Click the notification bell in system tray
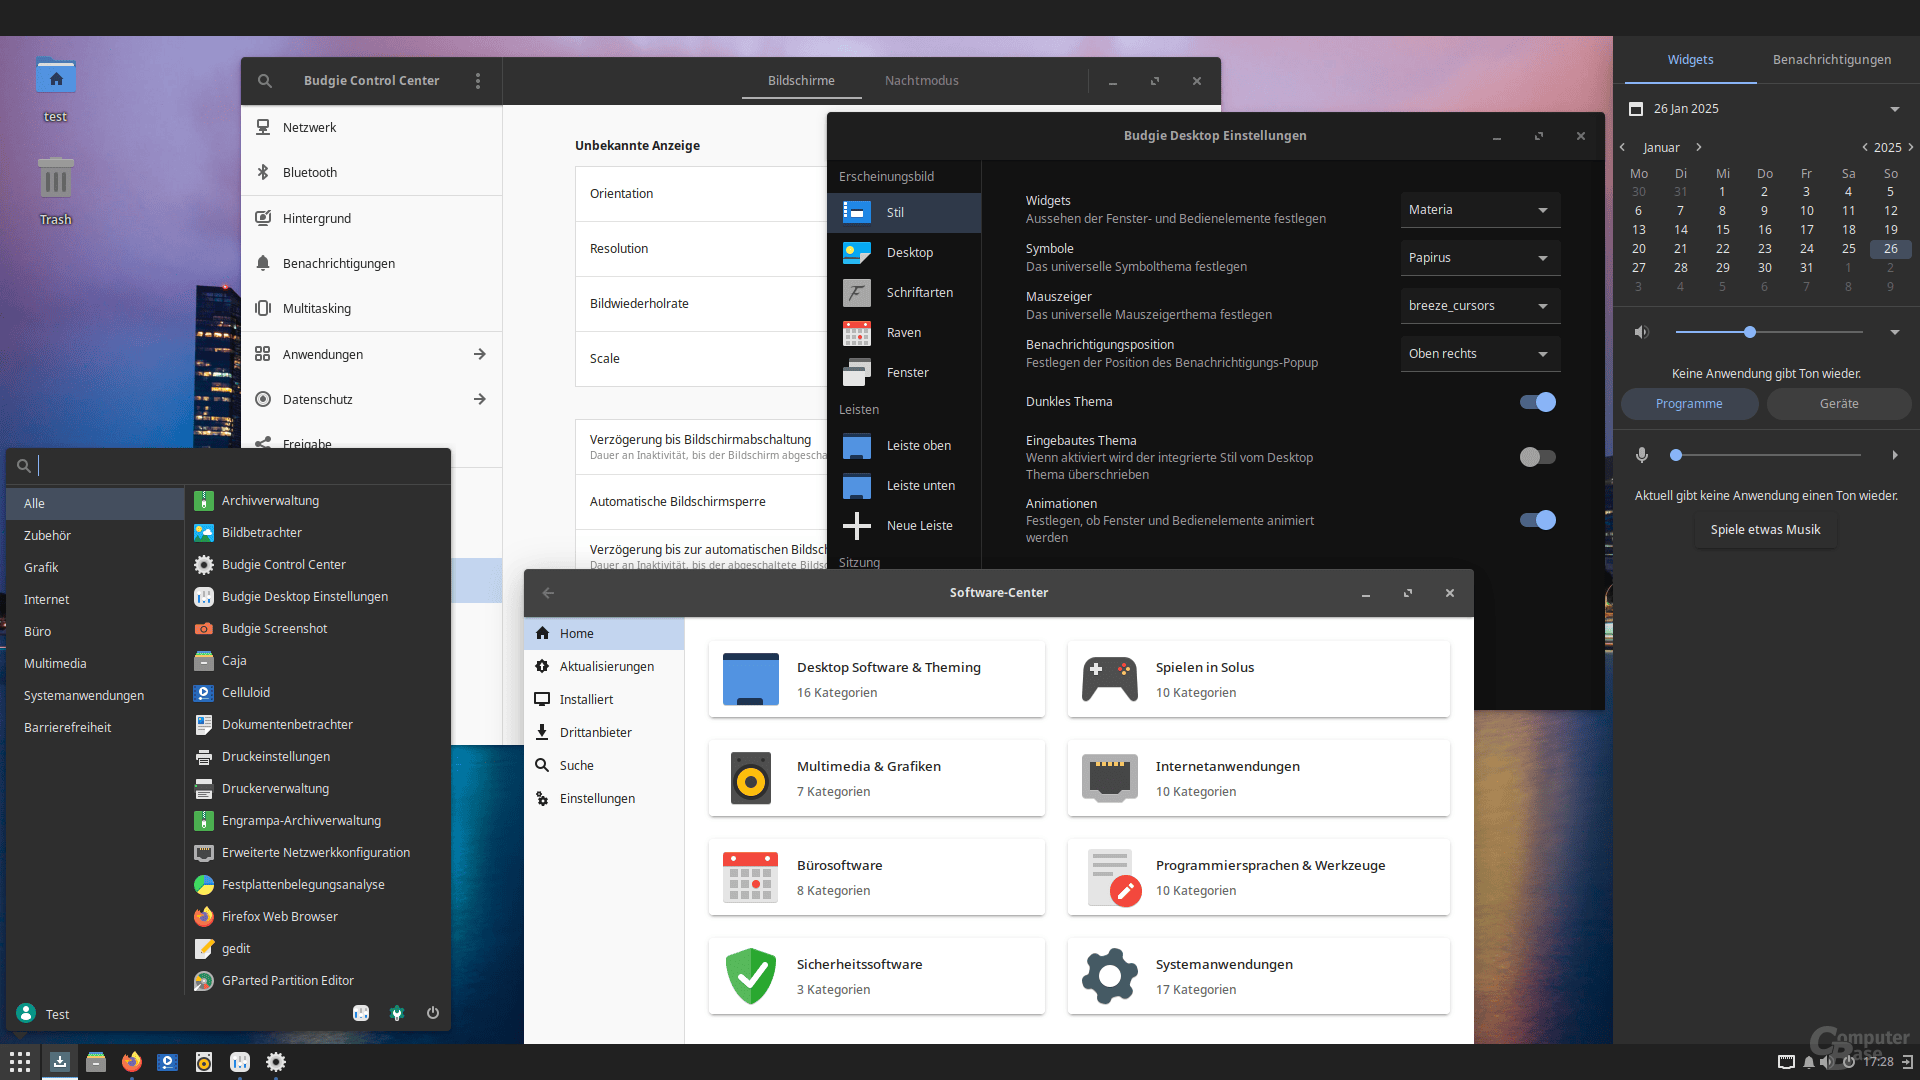Screen dimensions: 1920x1080 click(1808, 1062)
